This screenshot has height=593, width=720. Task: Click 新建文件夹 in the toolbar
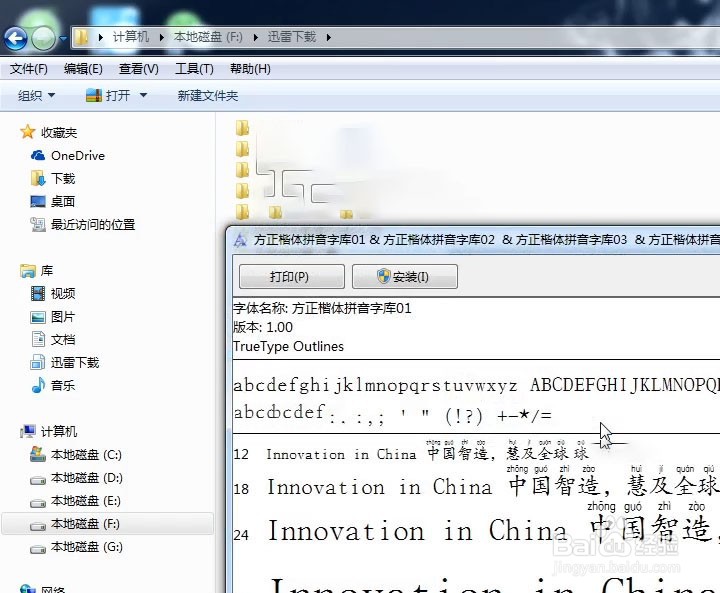coord(208,96)
